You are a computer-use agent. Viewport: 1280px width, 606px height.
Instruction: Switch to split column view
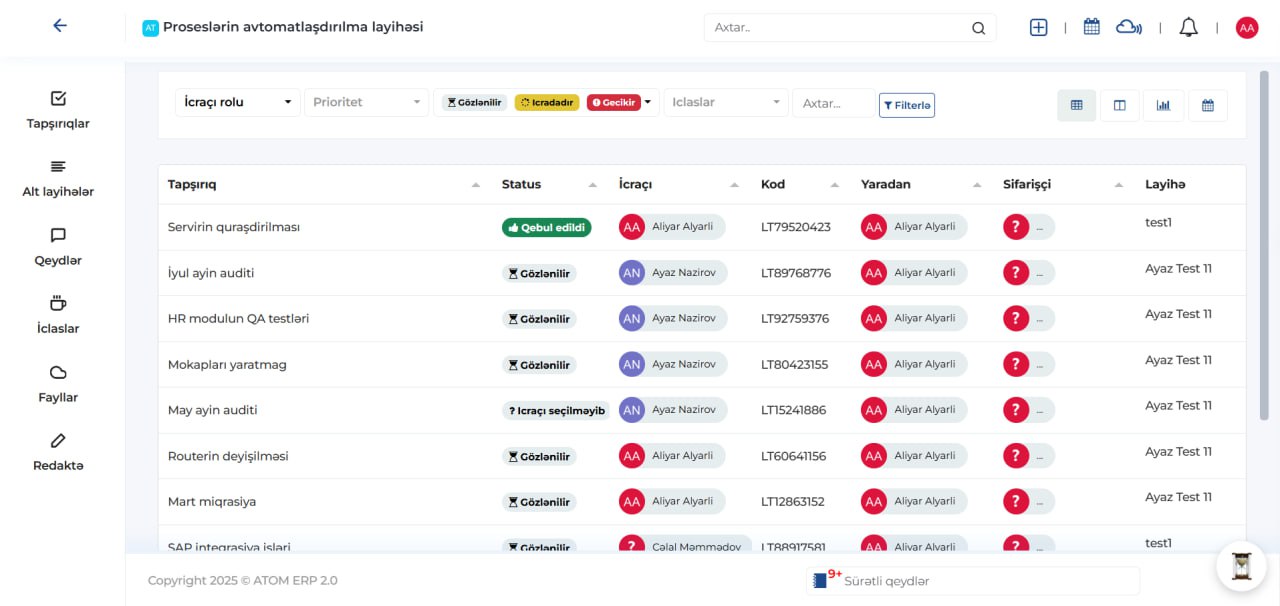(x=1120, y=105)
